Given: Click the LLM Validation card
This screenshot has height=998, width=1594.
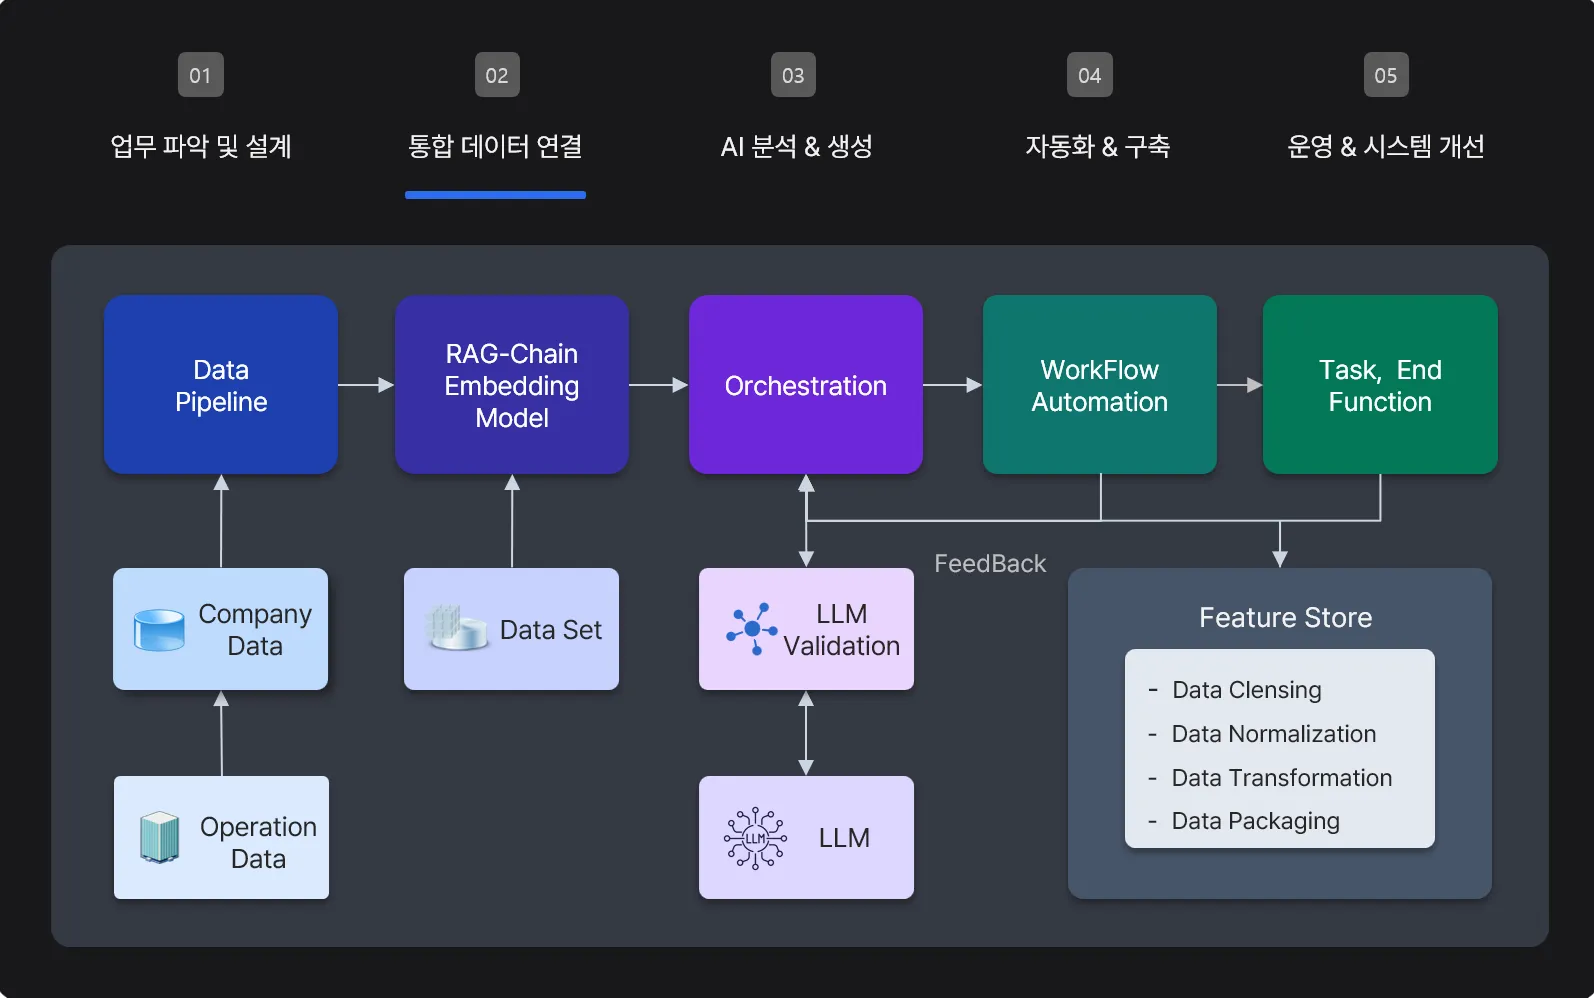Looking at the screenshot, I should coord(806,629).
